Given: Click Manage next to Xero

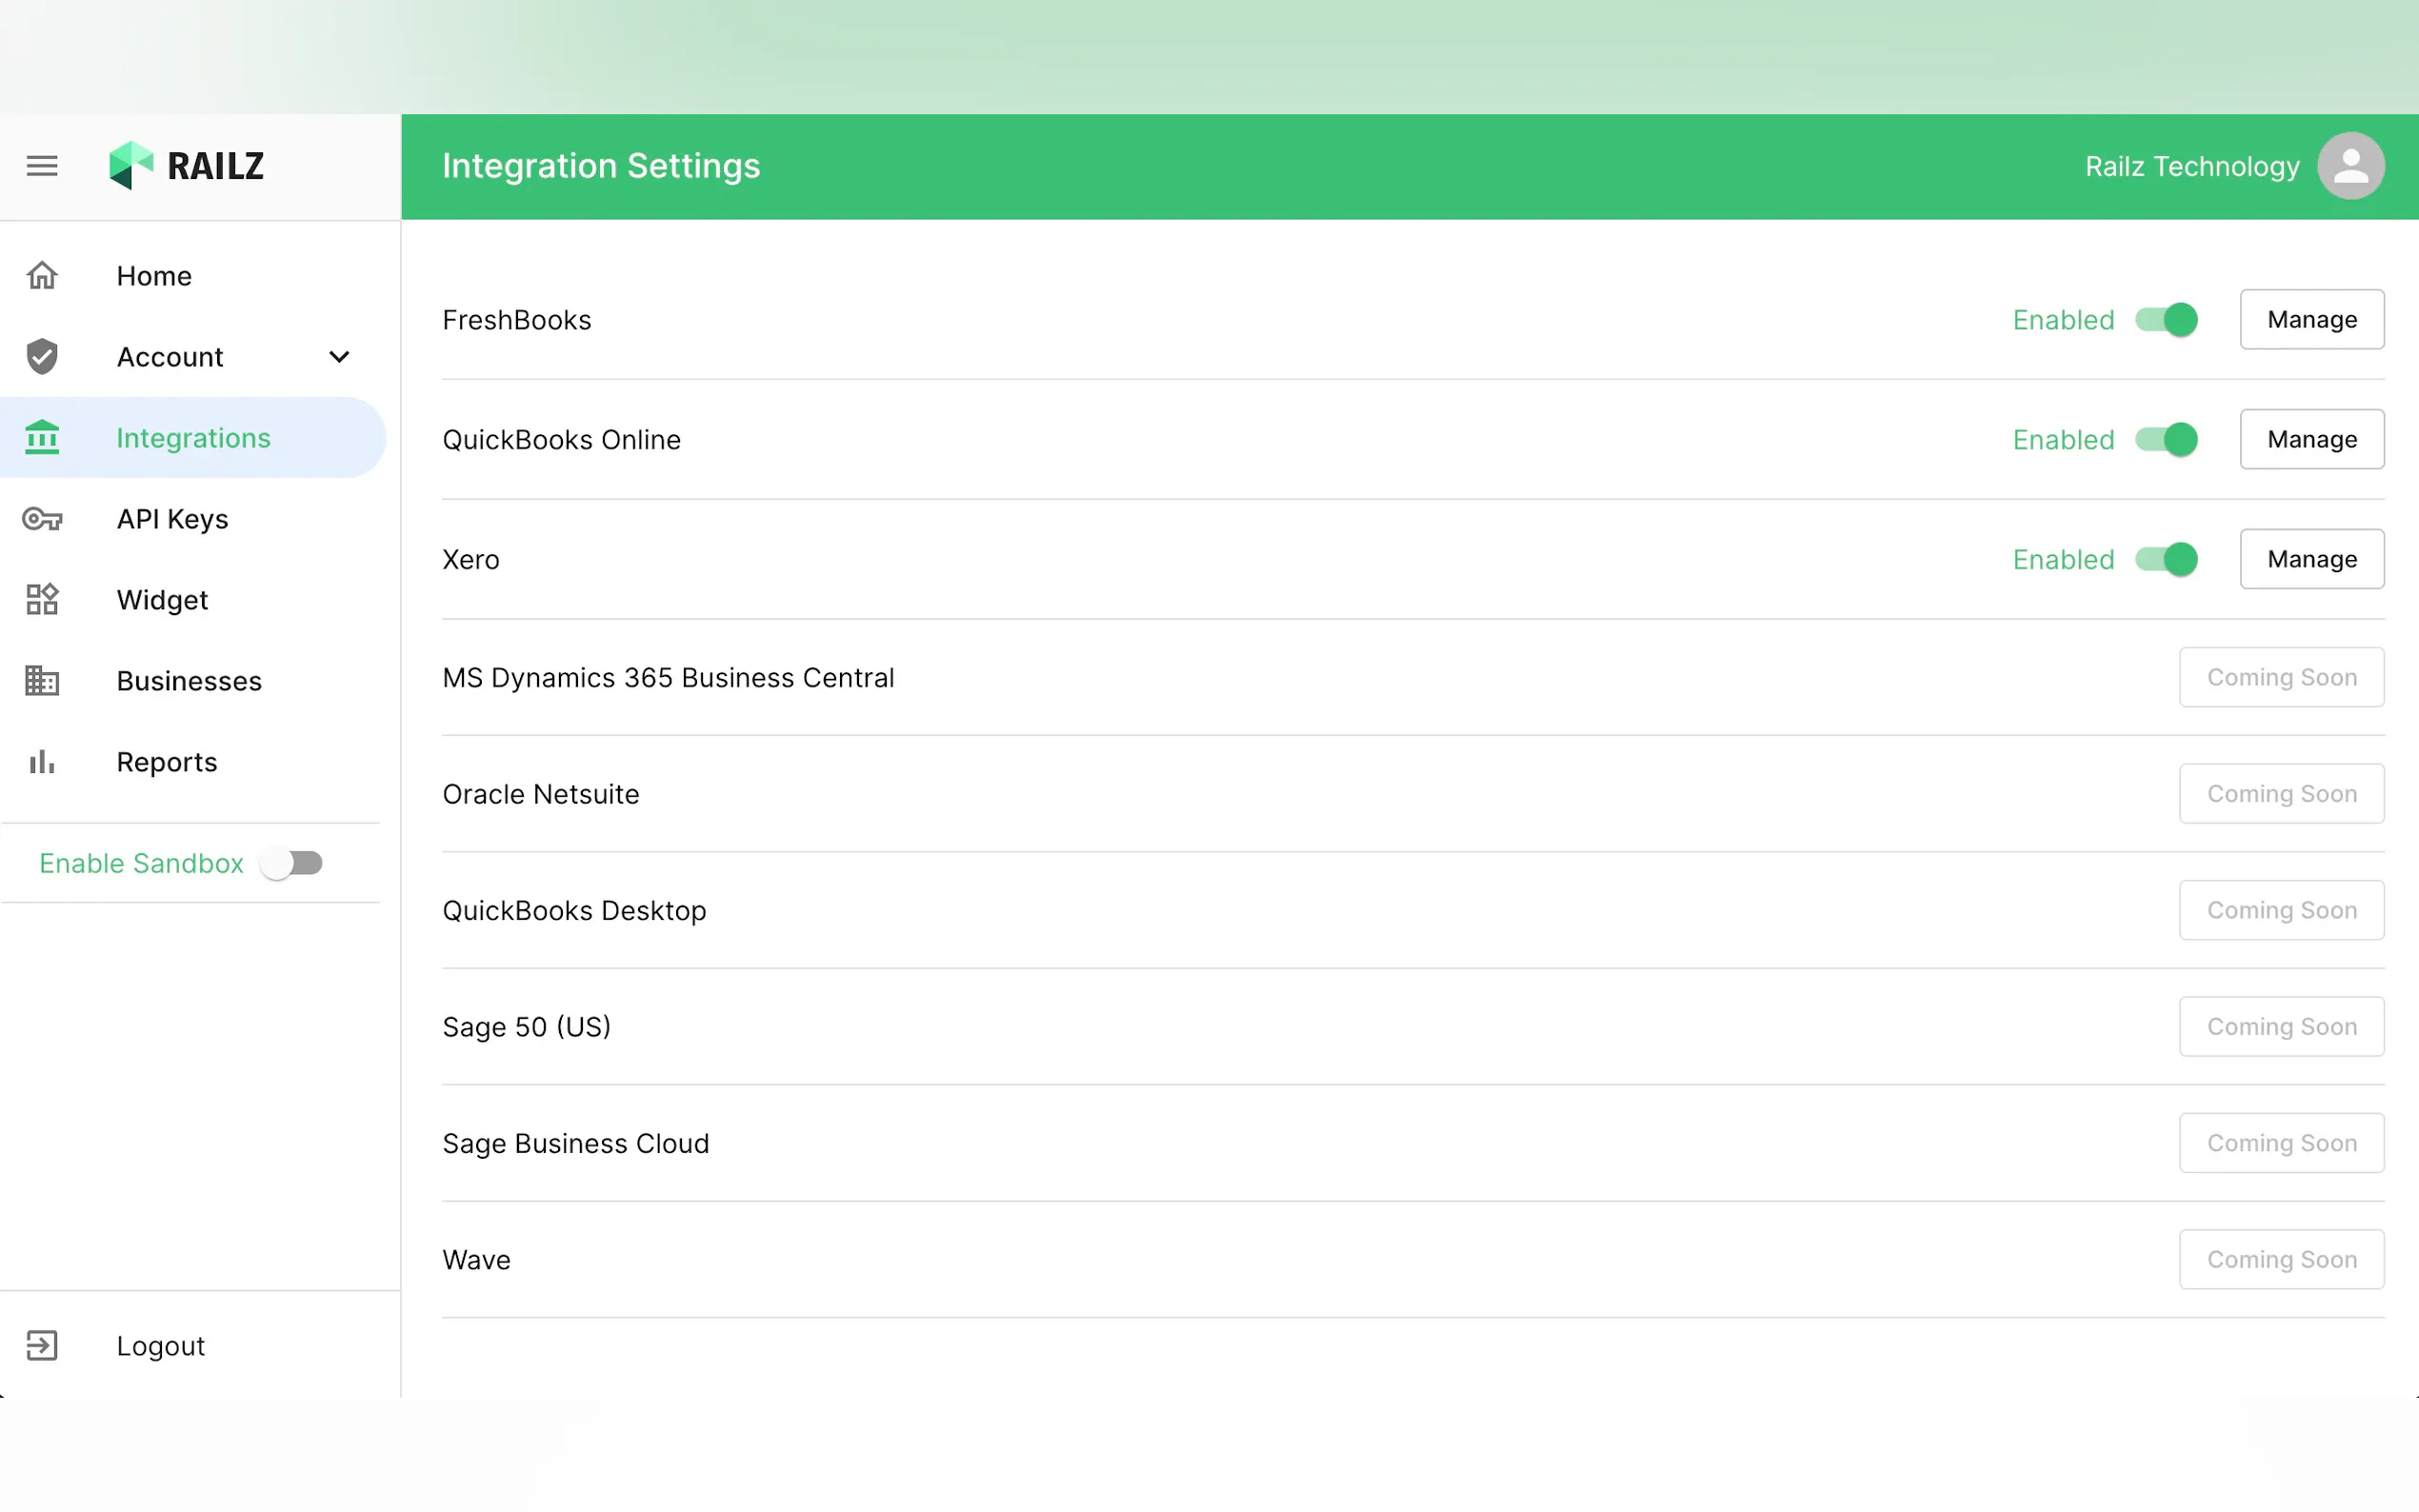Looking at the screenshot, I should [2311, 559].
